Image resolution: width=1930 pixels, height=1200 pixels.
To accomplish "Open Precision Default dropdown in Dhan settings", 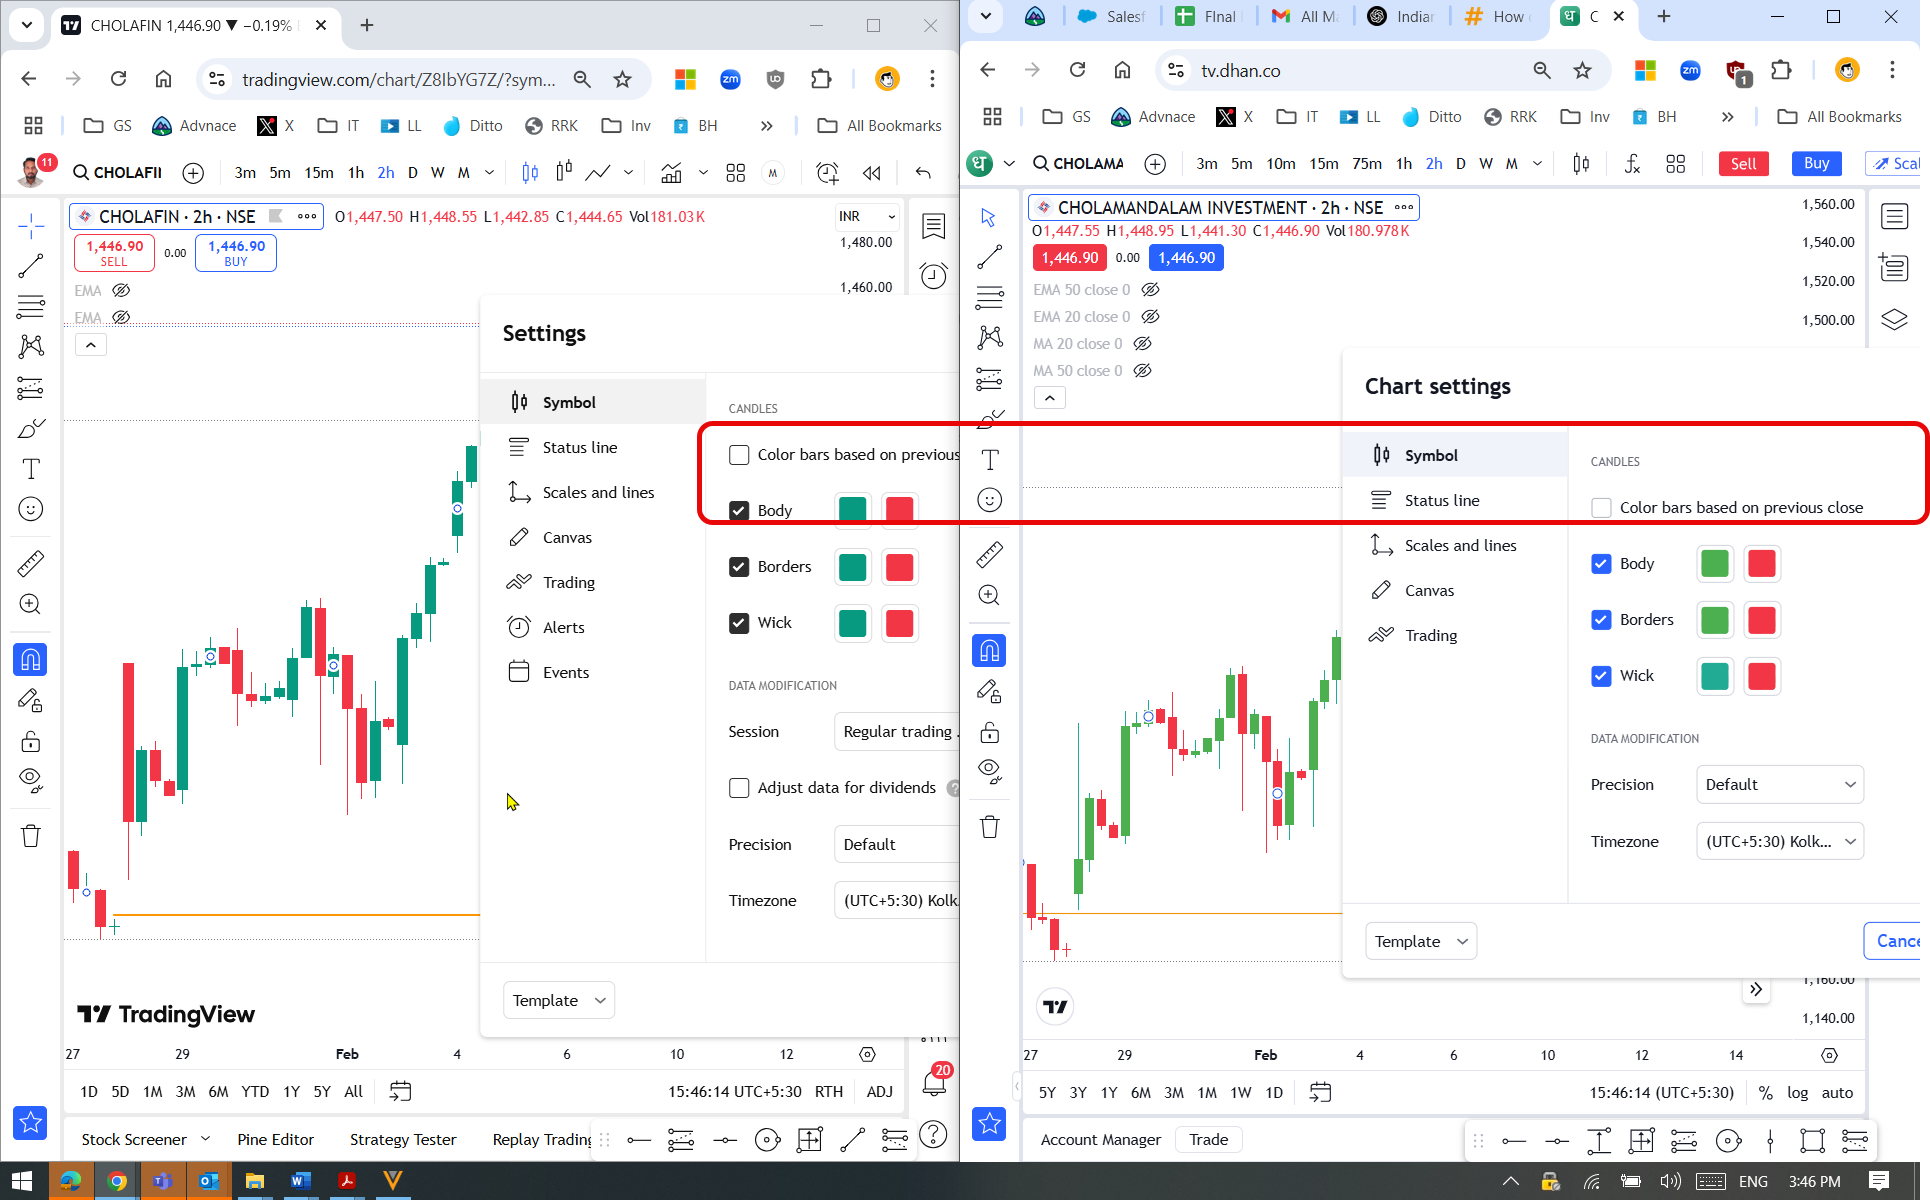I will [x=1779, y=785].
